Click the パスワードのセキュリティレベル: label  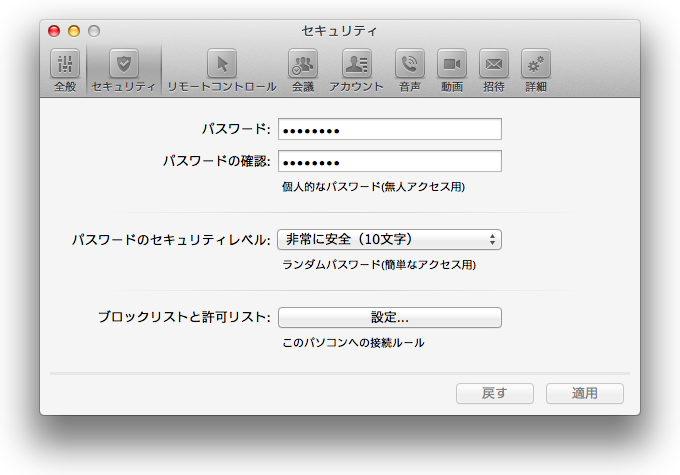[171, 240]
